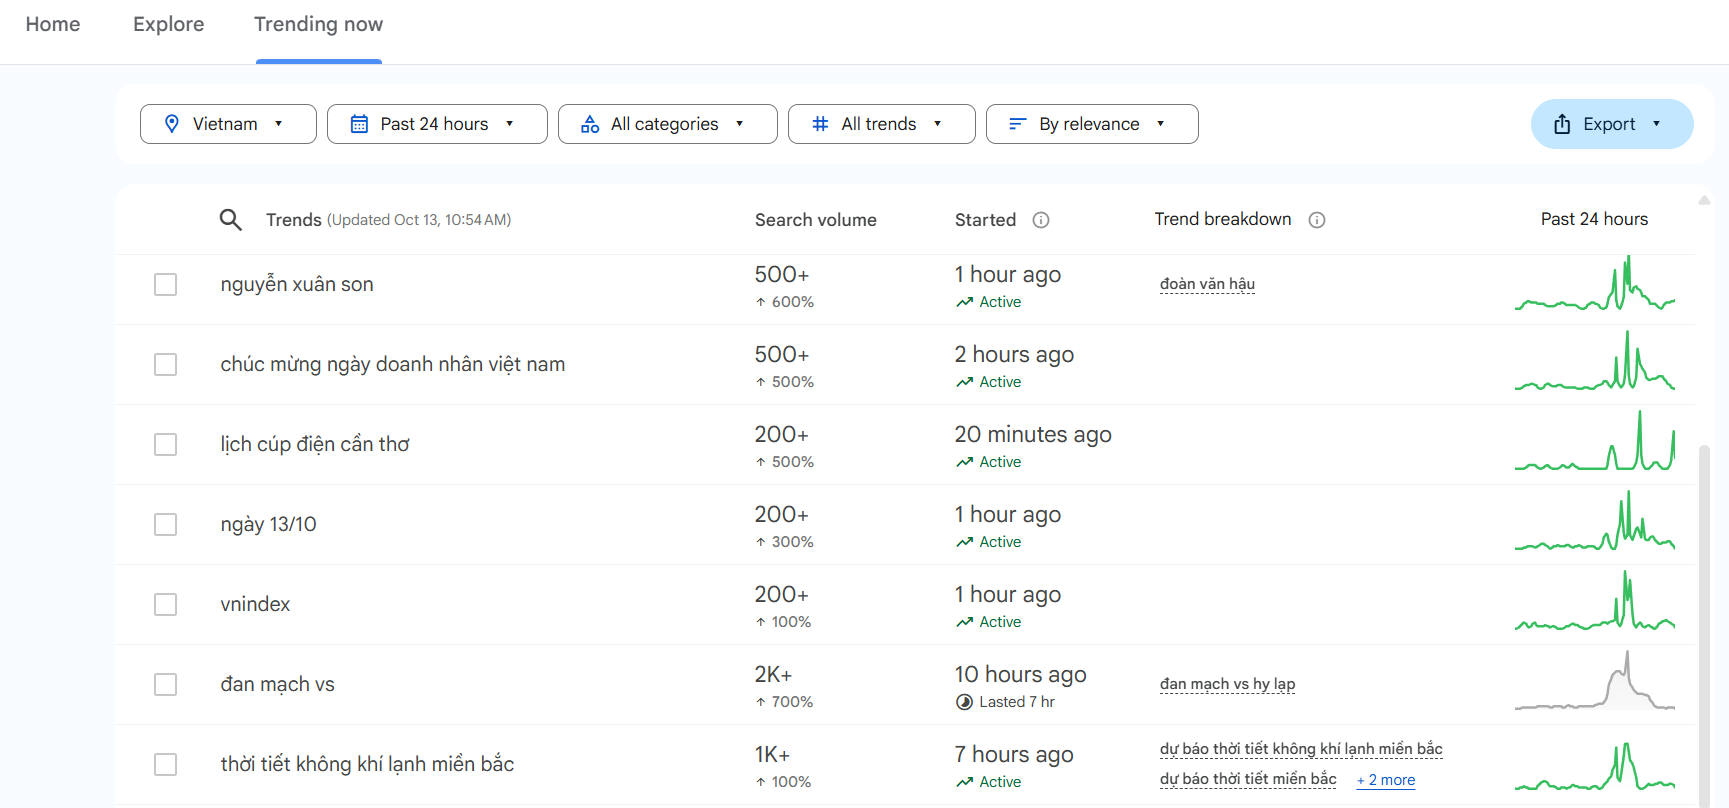Image resolution: width=1729 pixels, height=808 pixels.
Task: Click the info icon next to Started
Action: [x=1041, y=220]
